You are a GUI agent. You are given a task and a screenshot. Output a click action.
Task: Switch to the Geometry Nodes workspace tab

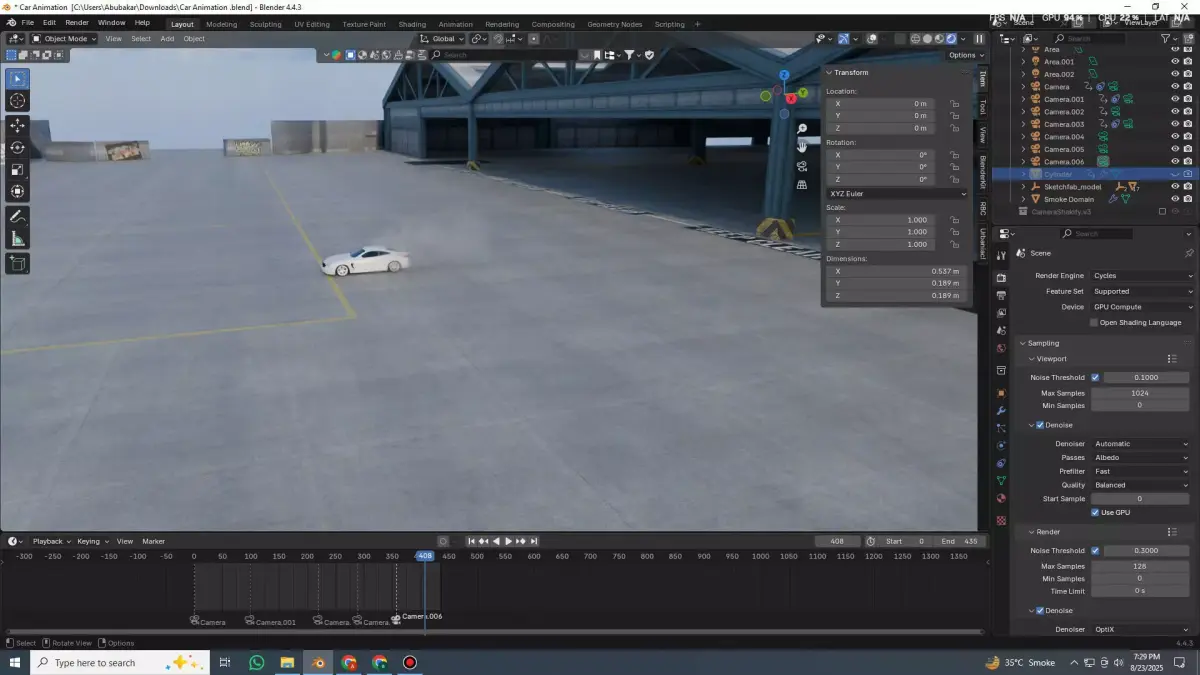[614, 24]
